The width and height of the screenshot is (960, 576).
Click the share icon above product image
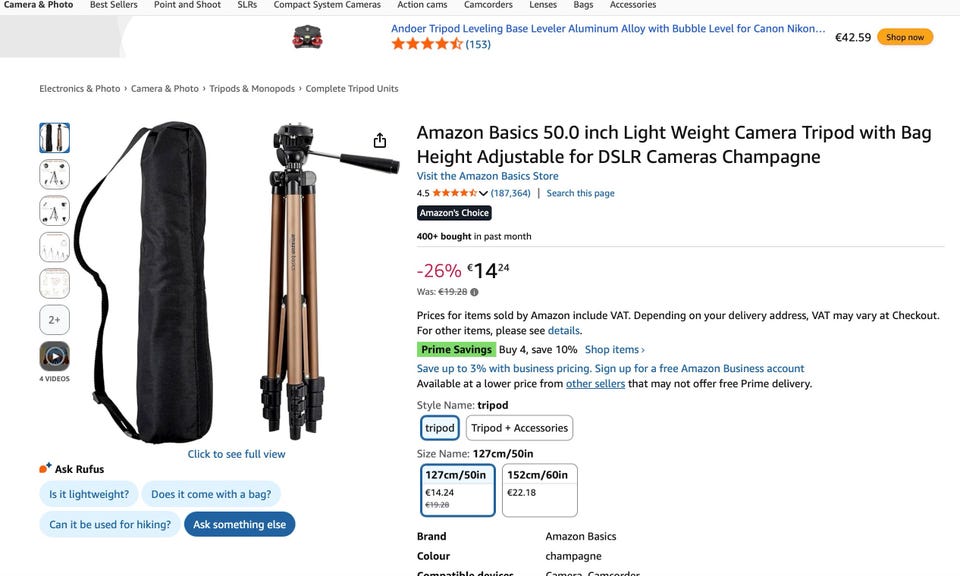pyautogui.click(x=380, y=141)
